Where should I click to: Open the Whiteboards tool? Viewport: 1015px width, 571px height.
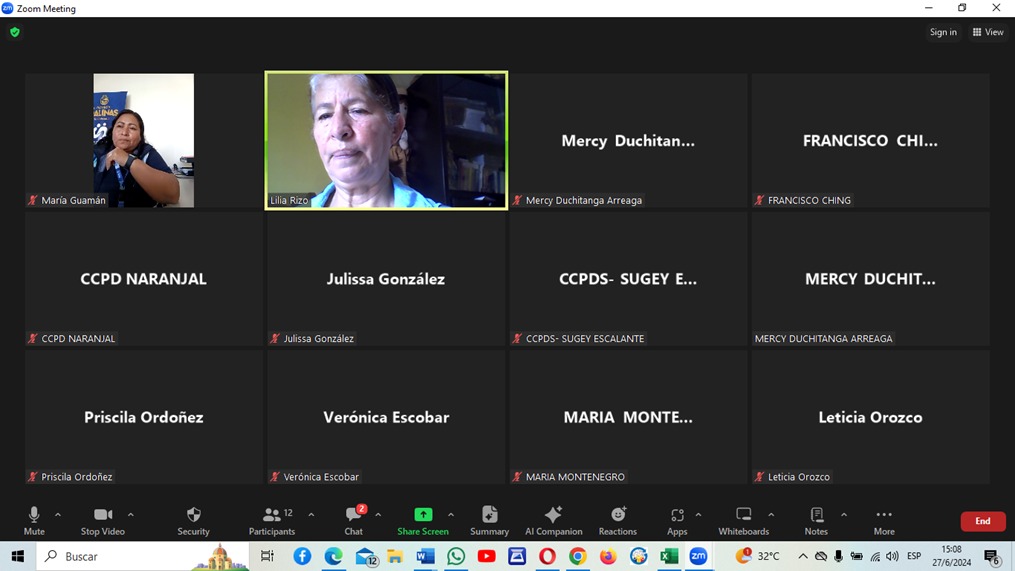tap(743, 520)
